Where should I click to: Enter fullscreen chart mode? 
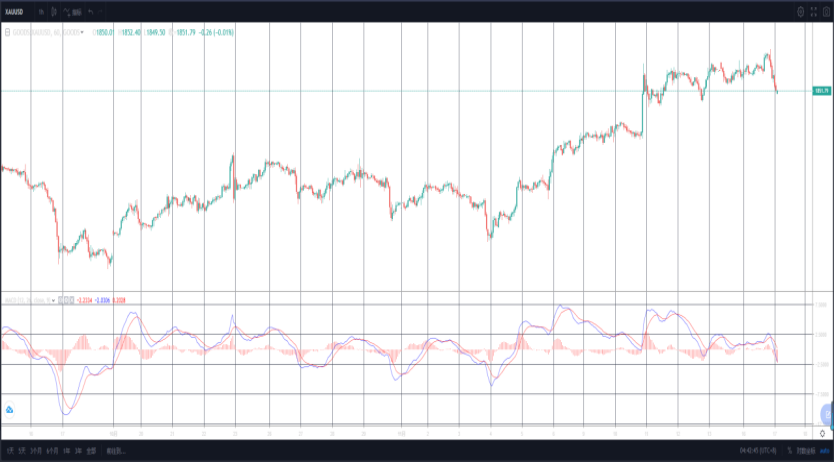(814, 12)
